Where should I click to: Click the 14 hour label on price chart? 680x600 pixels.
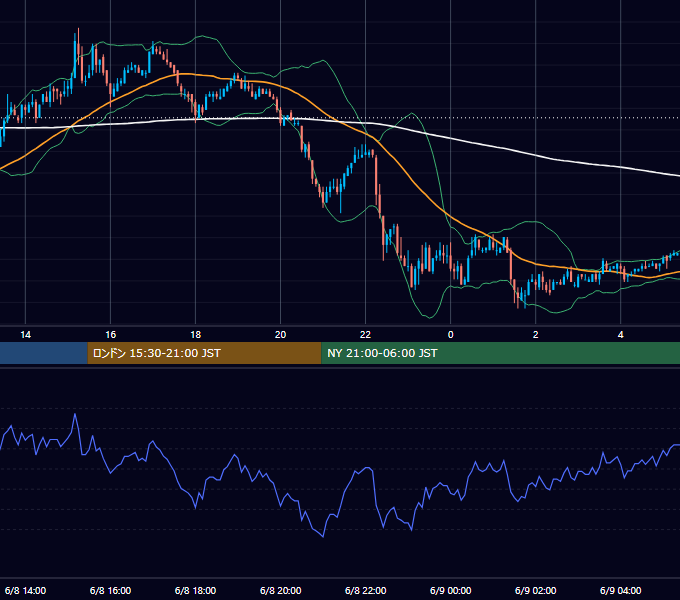coord(26,335)
